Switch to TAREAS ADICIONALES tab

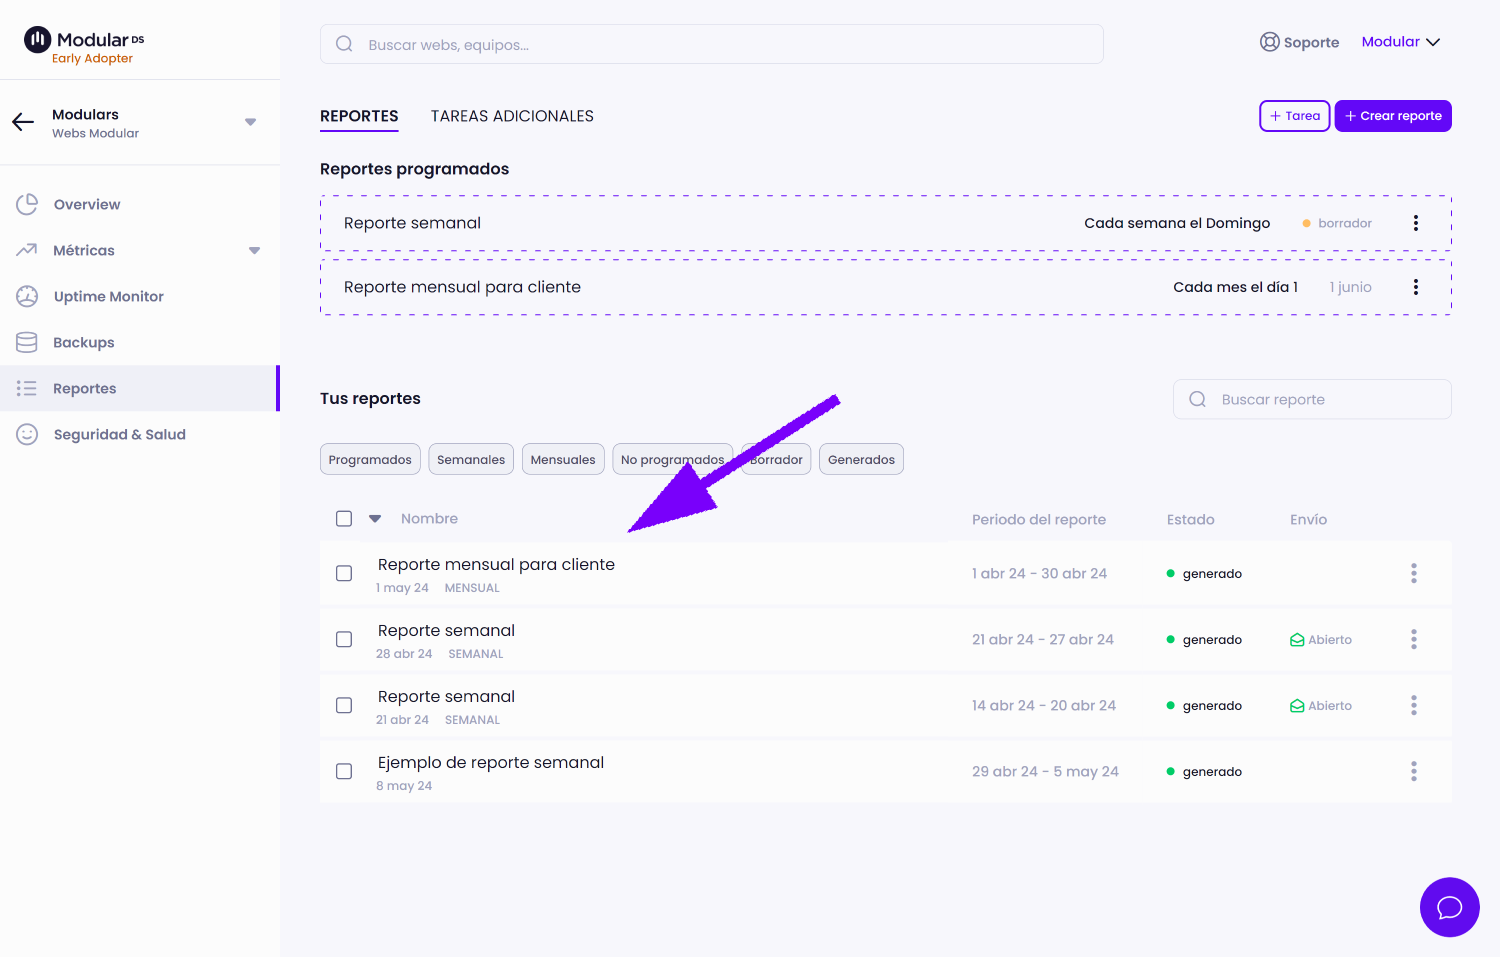[x=512, y=116]
